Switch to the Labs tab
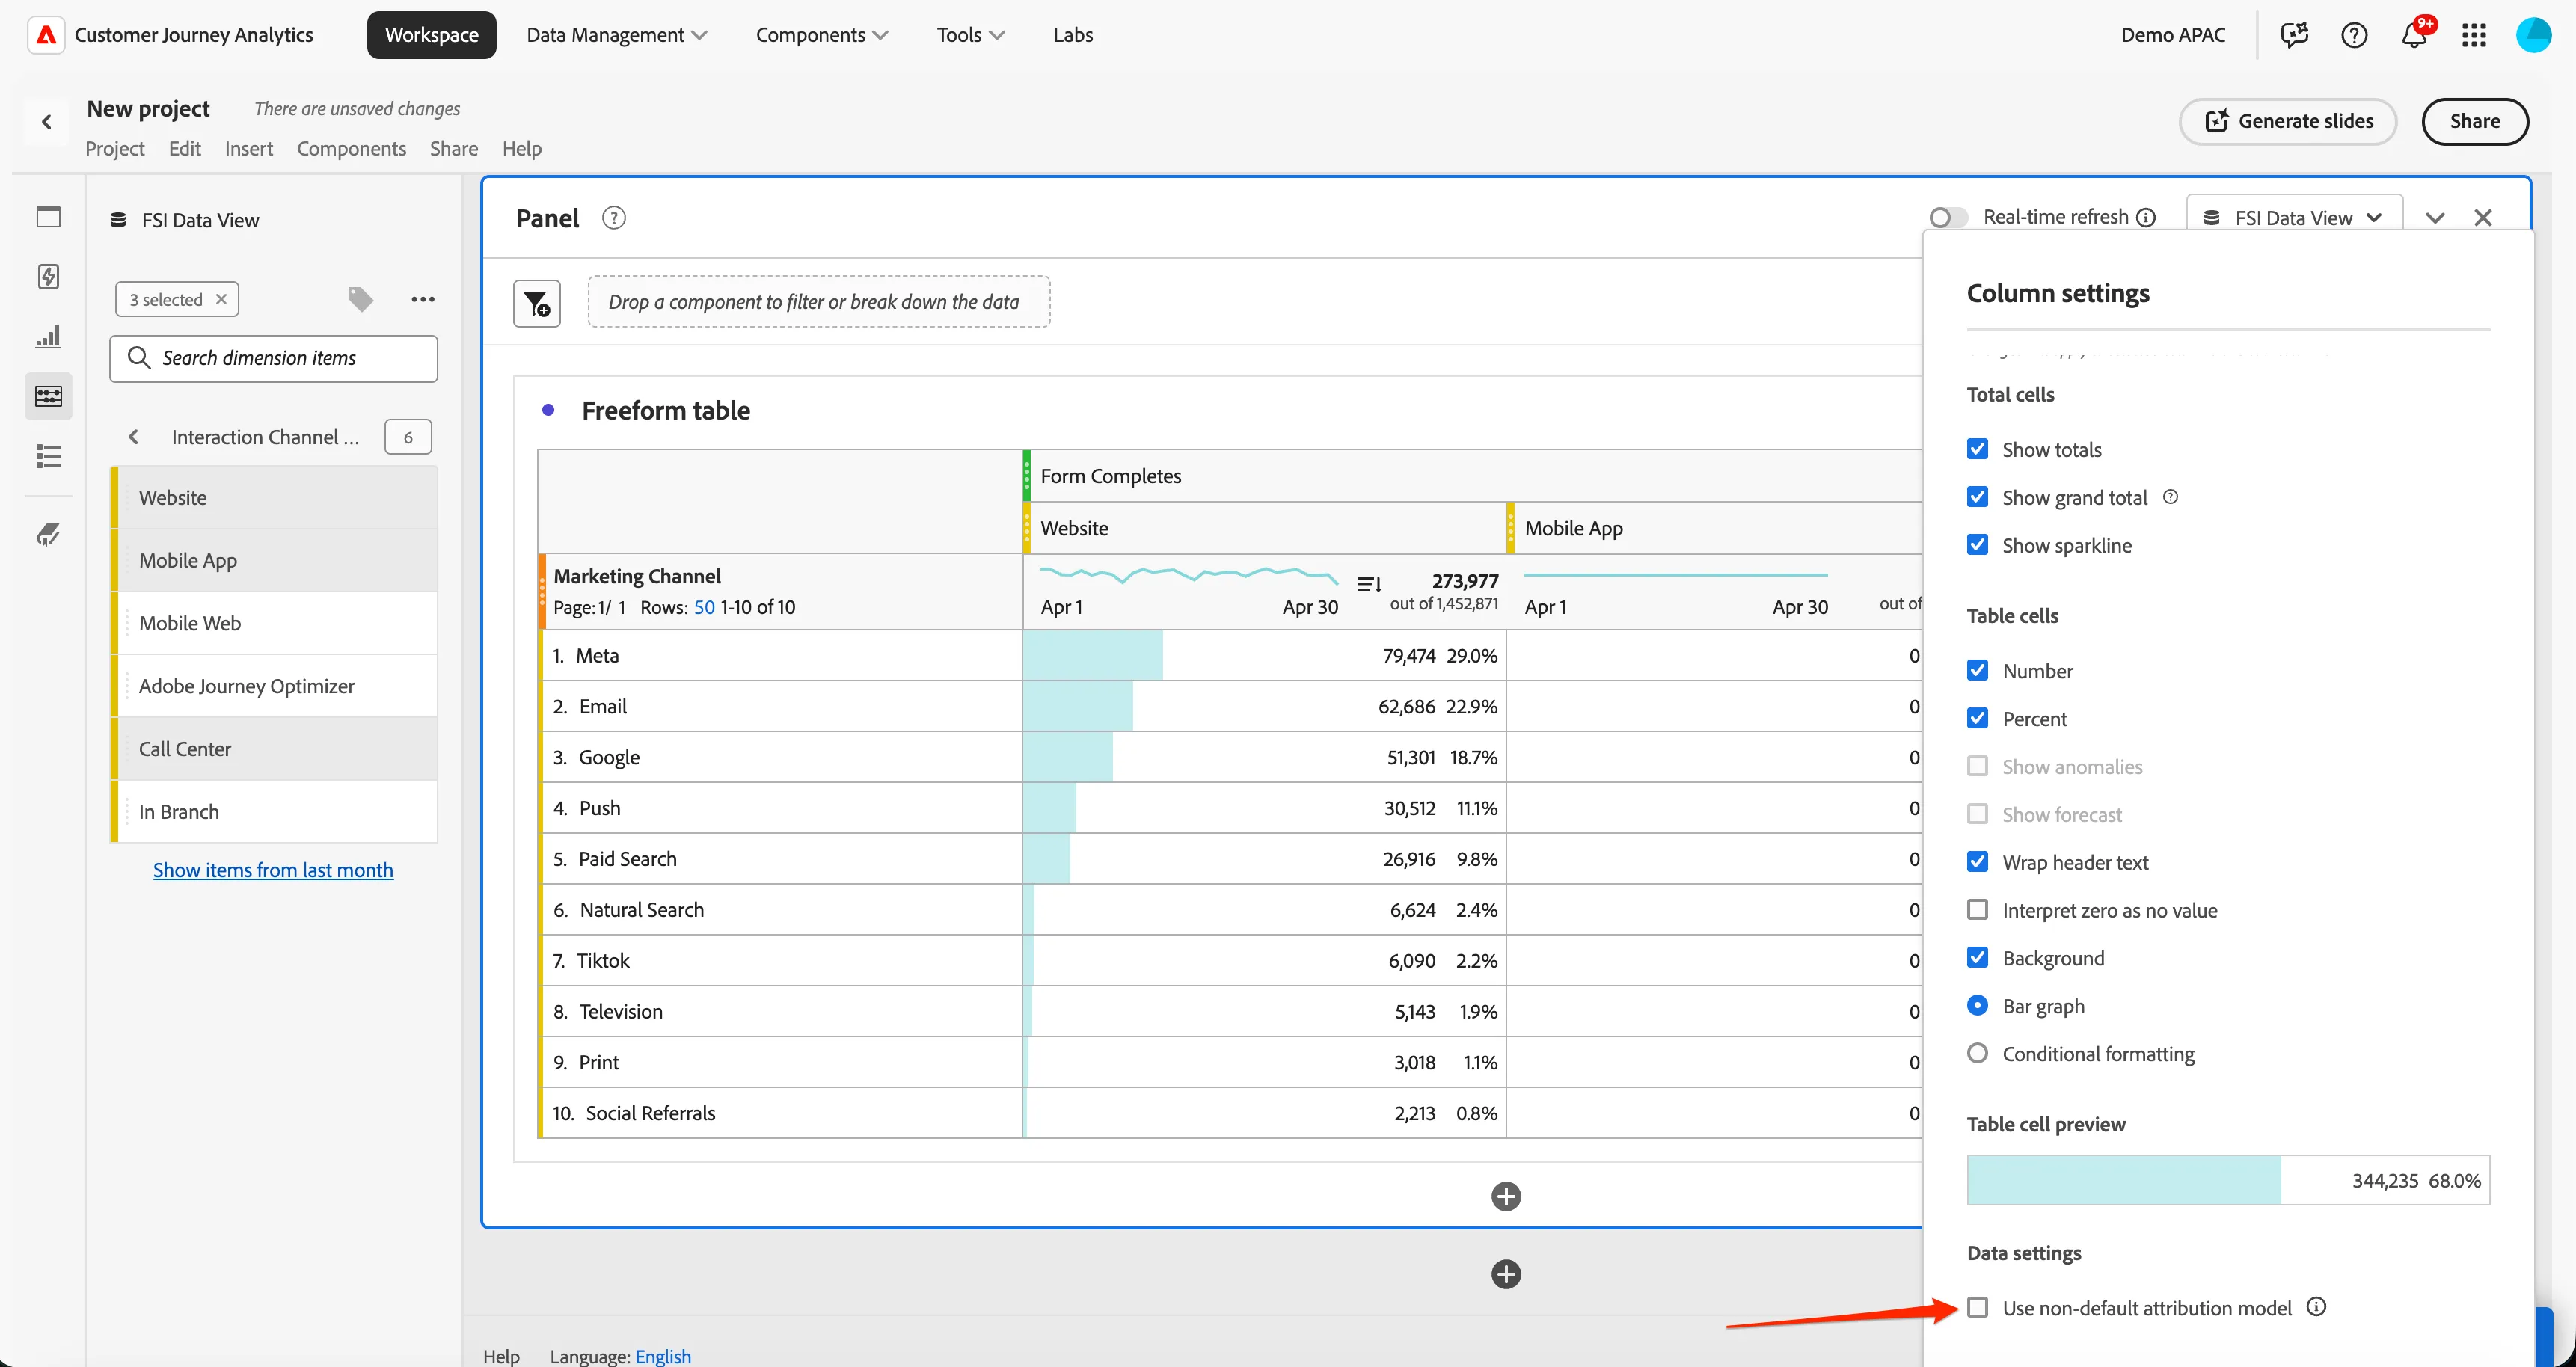 [1073, 35]
